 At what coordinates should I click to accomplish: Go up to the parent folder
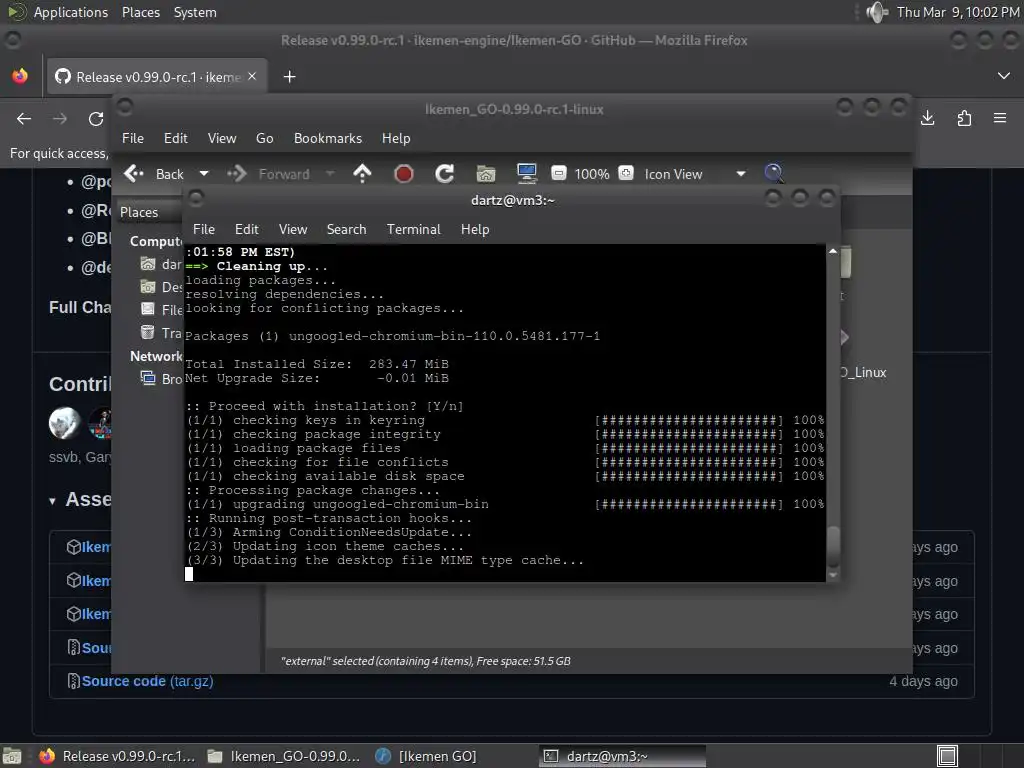(362, 174)
